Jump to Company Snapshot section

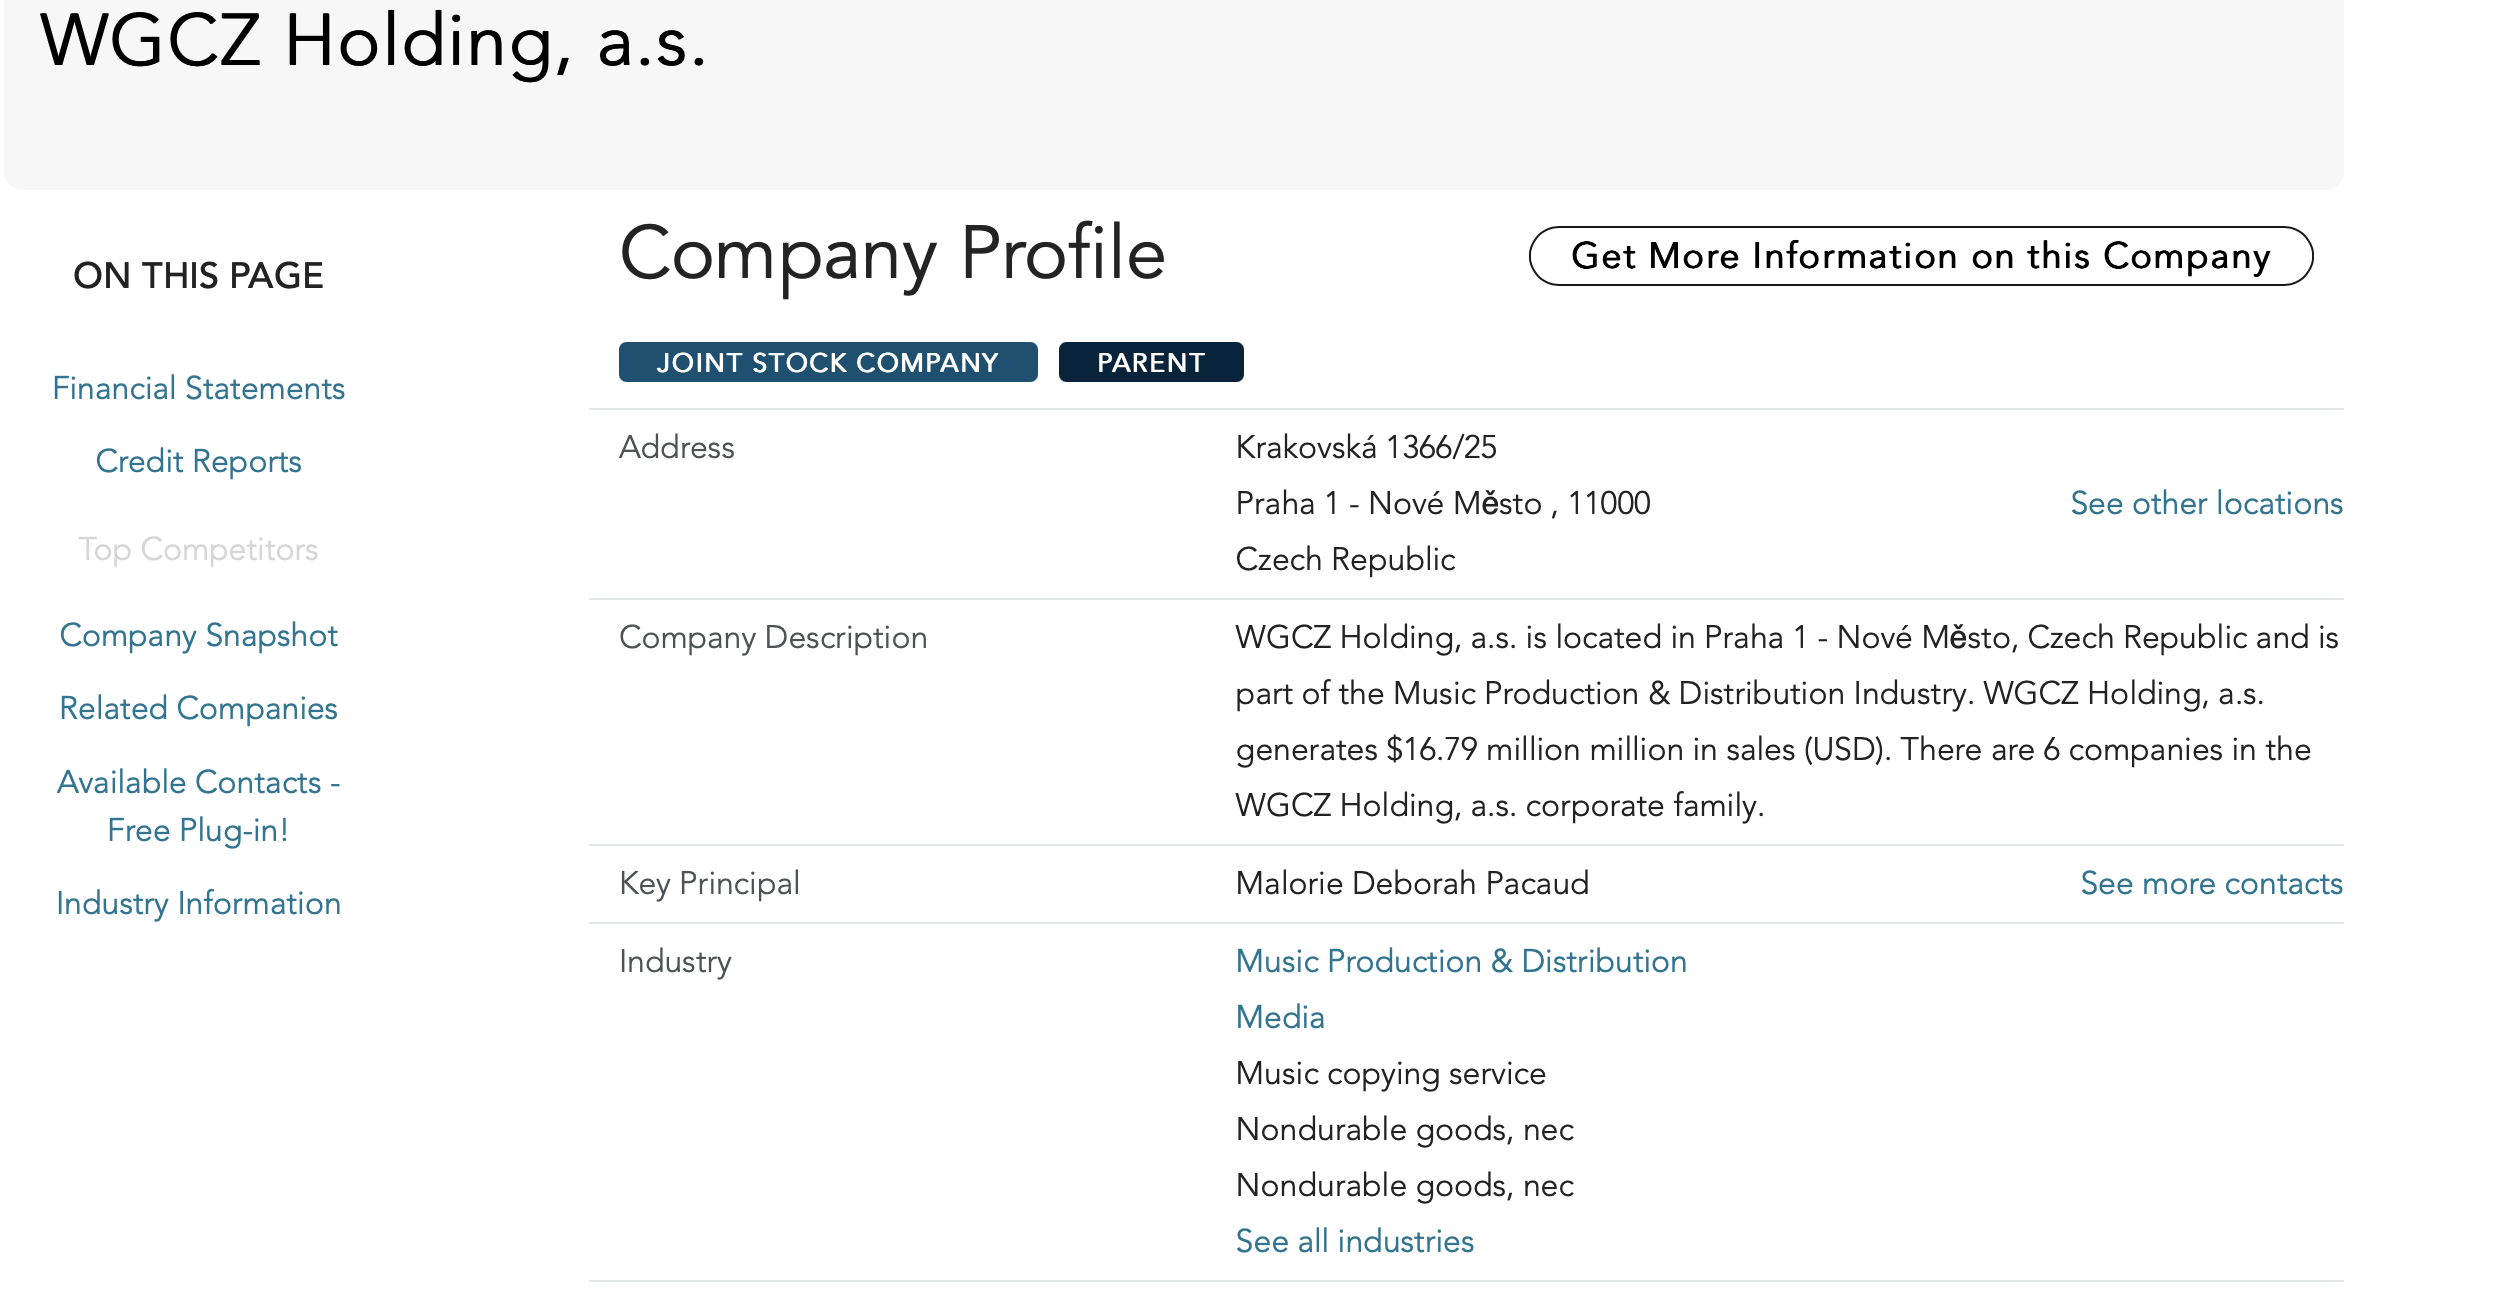click(x=198, y=635)
